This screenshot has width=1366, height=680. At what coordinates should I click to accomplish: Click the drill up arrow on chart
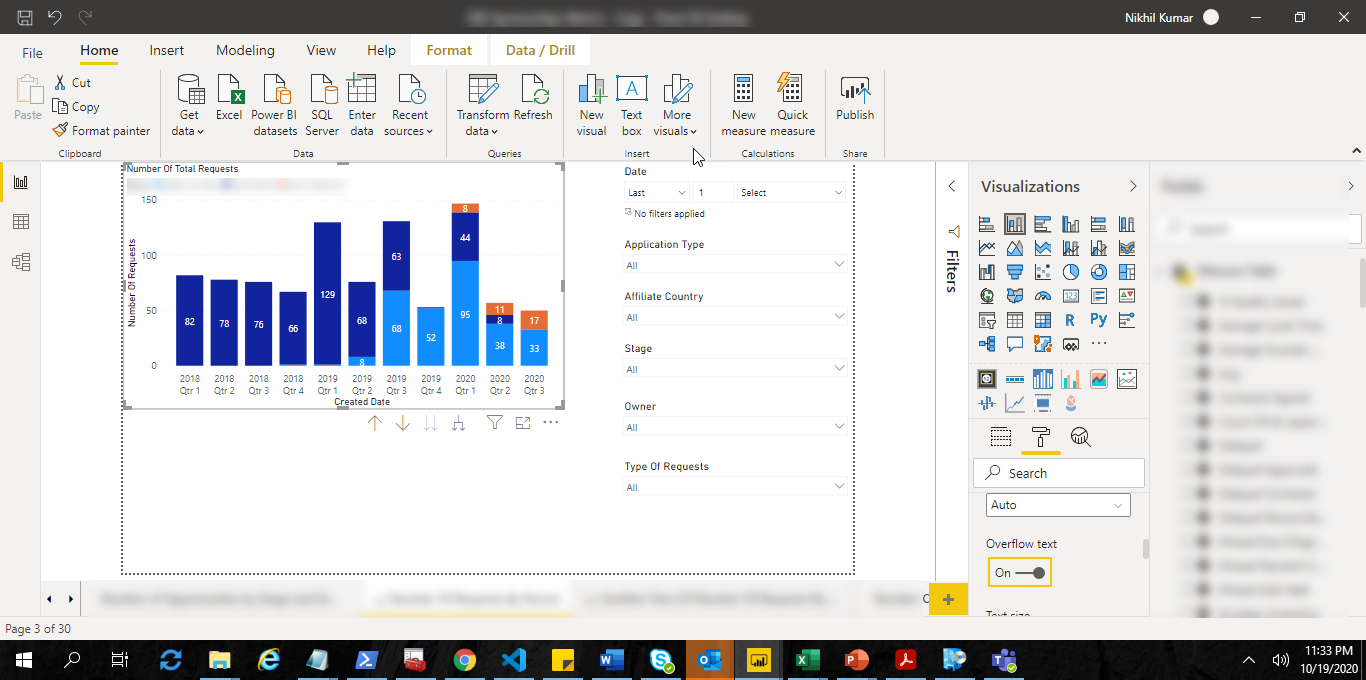click(375, 423)
